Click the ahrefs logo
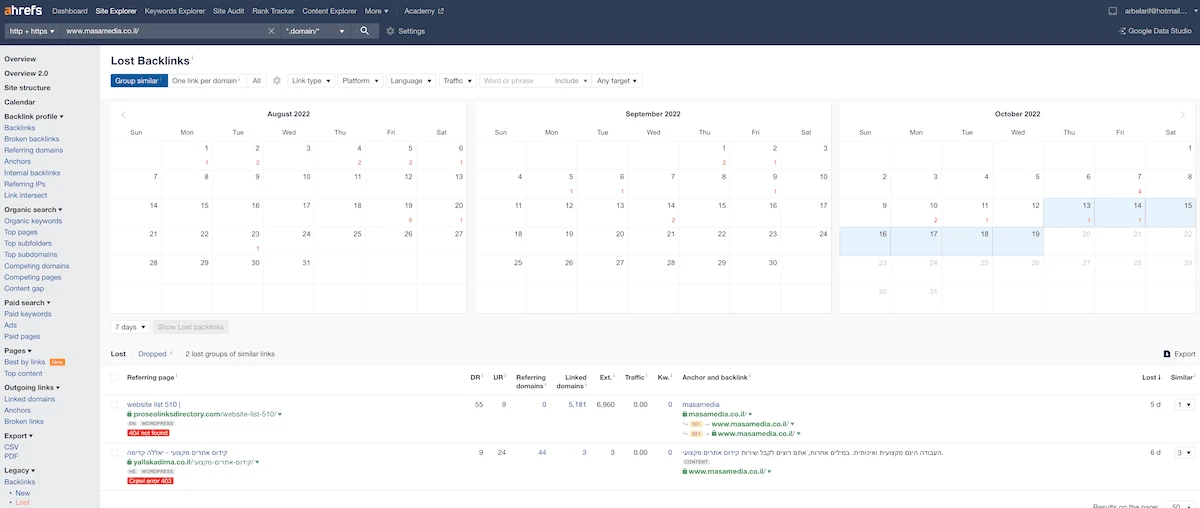Screen dimensions: 1200x508 point(22,11)
